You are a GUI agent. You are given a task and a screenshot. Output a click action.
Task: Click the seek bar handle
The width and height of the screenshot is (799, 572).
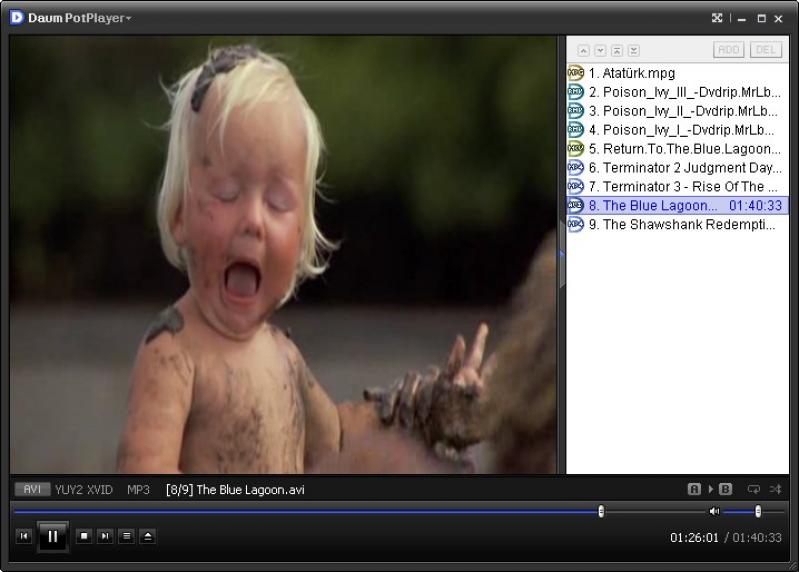(601, 511)
